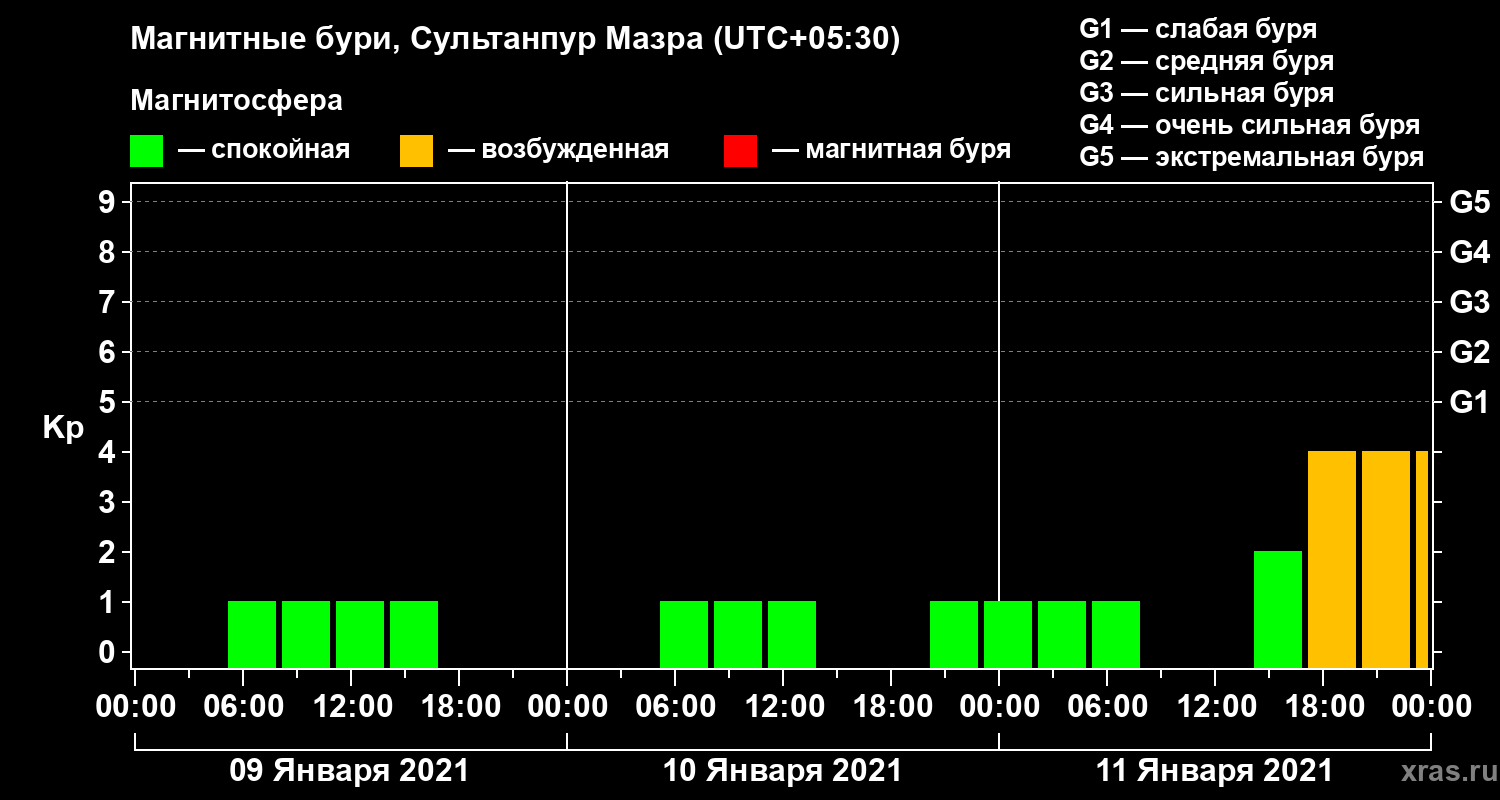Click the first orange Kp 4 bar on 11 January
The width and height of the screenshot is (1500, 800).
click(x=1332, y=559)
